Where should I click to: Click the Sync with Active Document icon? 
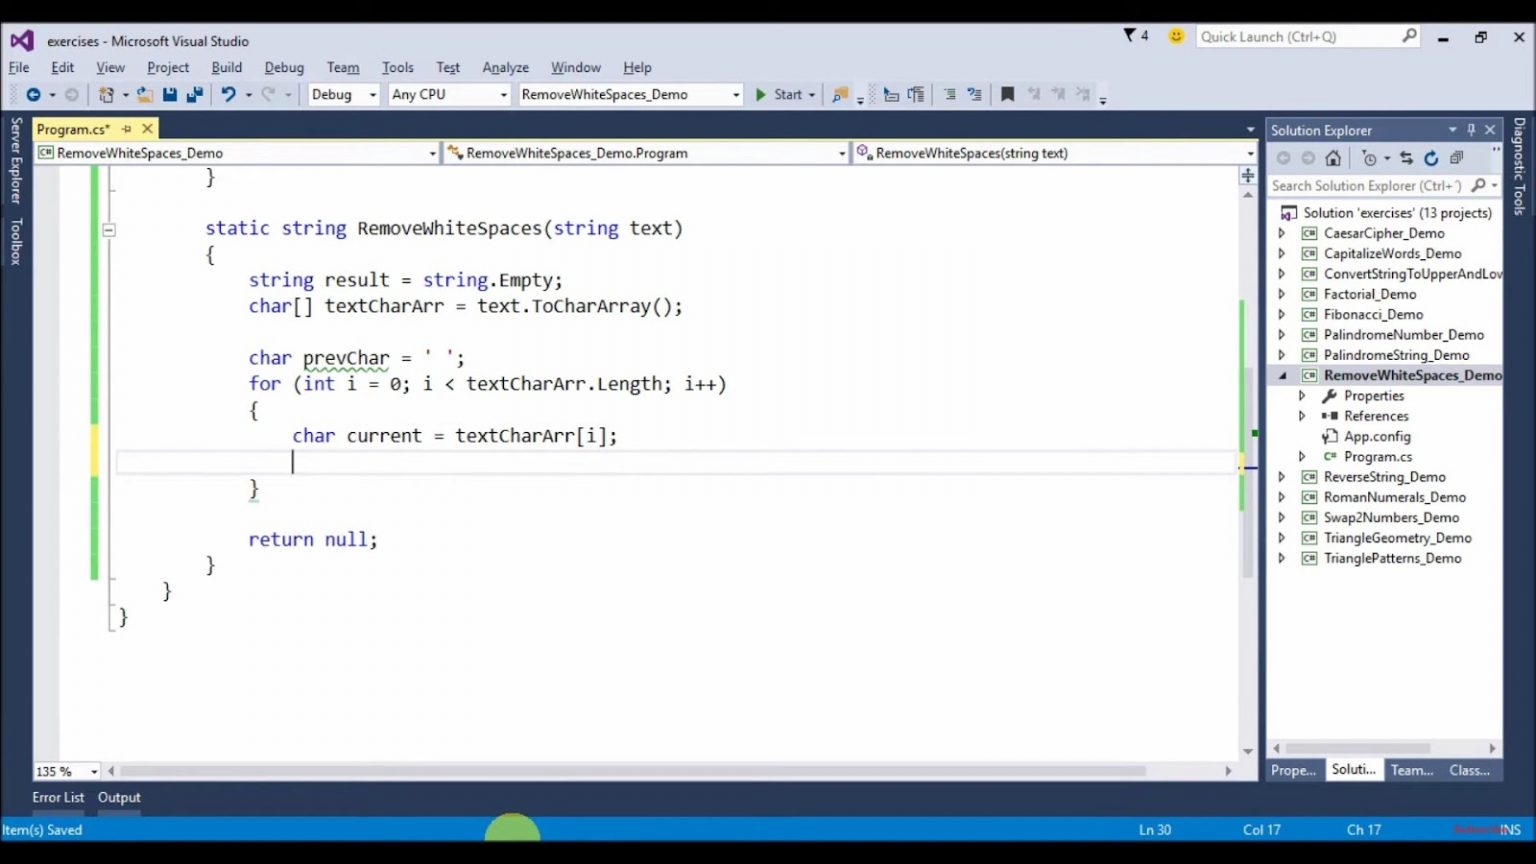tap(1406, 158)
